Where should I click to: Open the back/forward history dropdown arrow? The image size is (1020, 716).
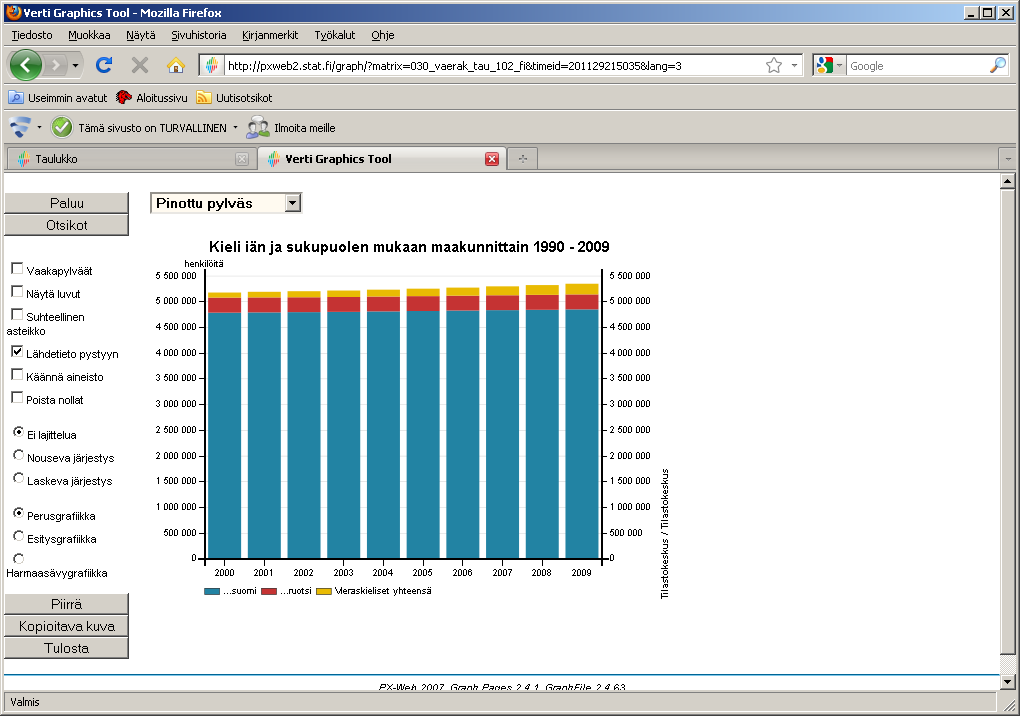[x=75, y=65]
